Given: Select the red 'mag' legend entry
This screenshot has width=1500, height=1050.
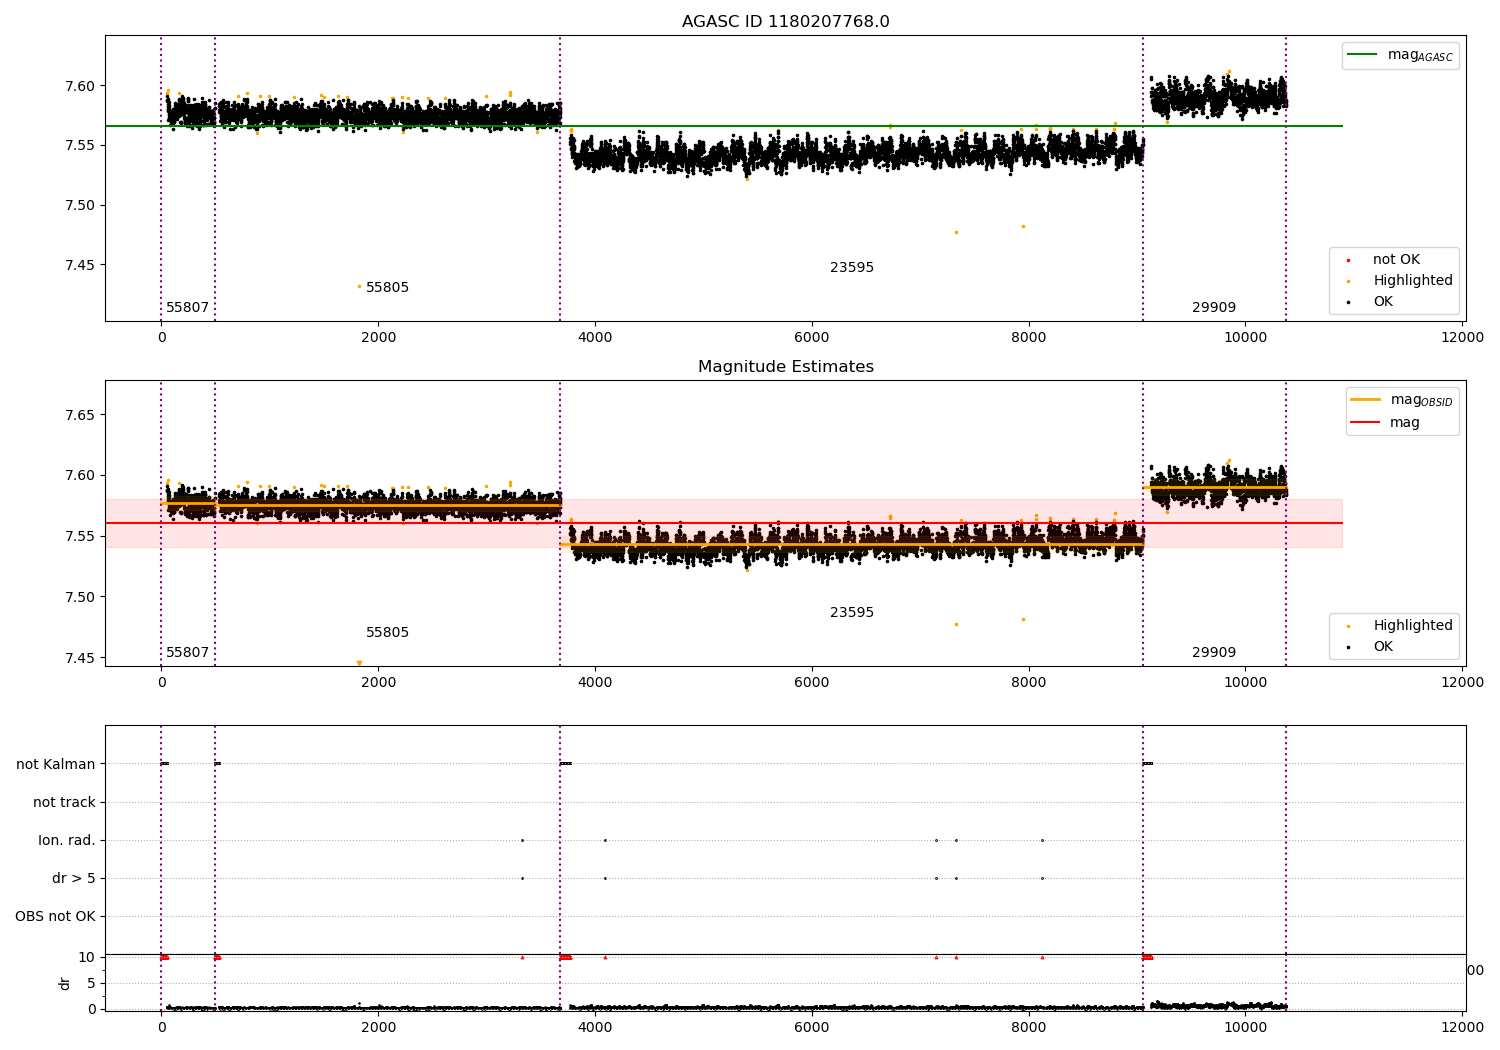Looking at the screenshot, I should coord(1385,423).
